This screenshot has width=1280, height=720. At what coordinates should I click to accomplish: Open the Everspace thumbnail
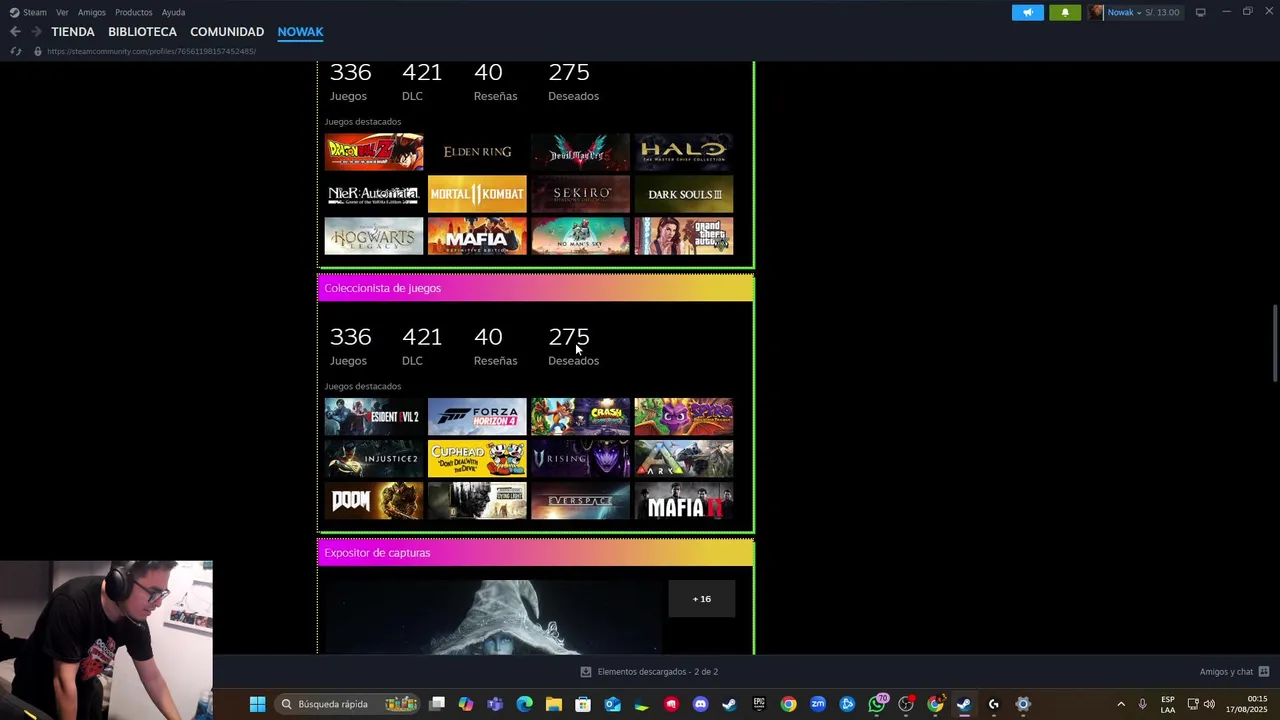point(581,501)
